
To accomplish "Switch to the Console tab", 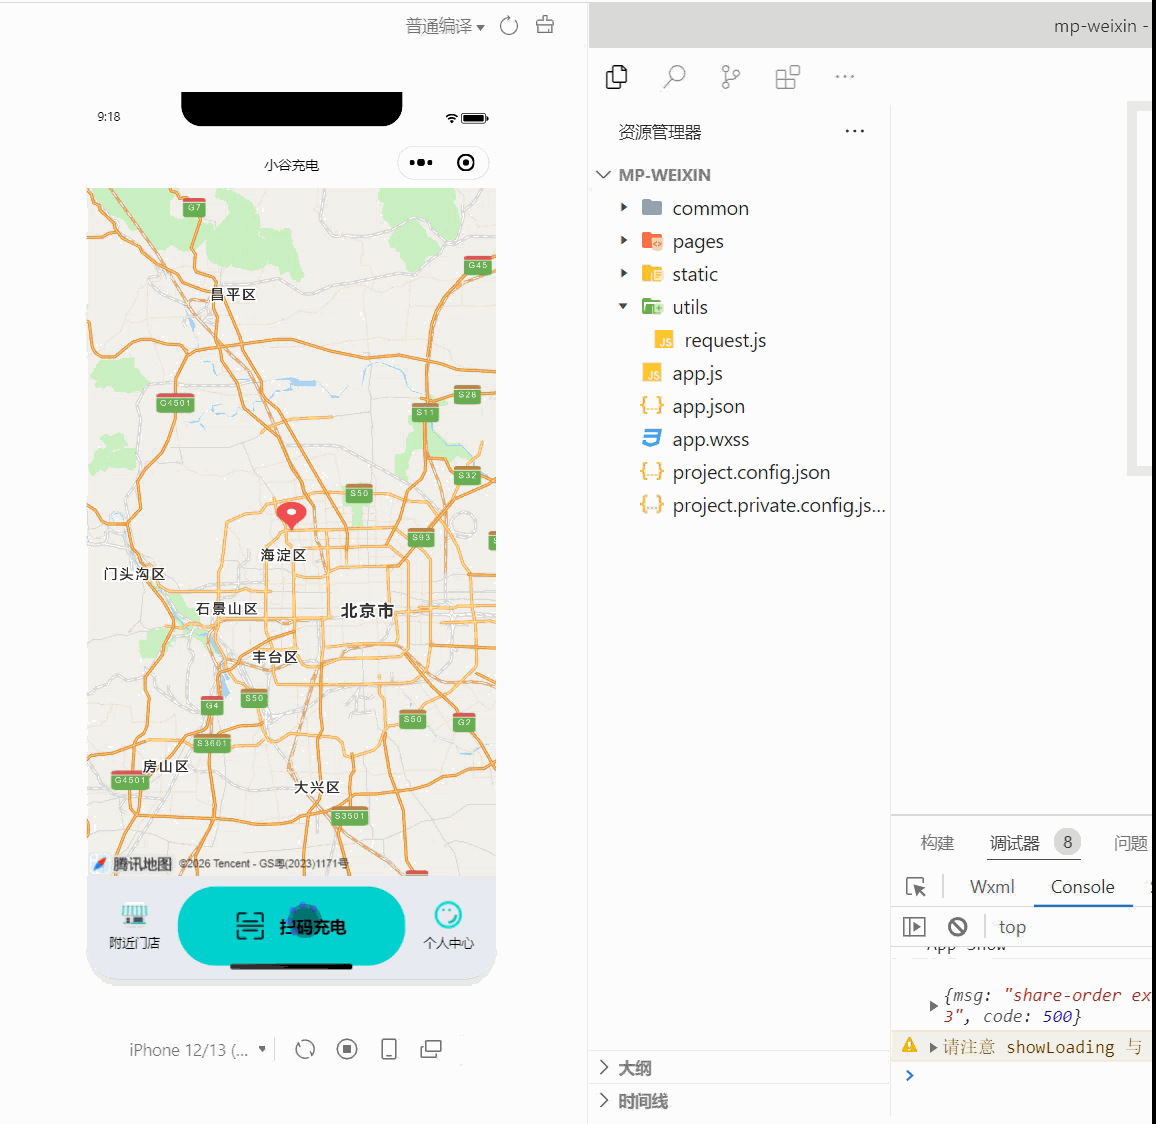I will click(x=1082, y=887).
